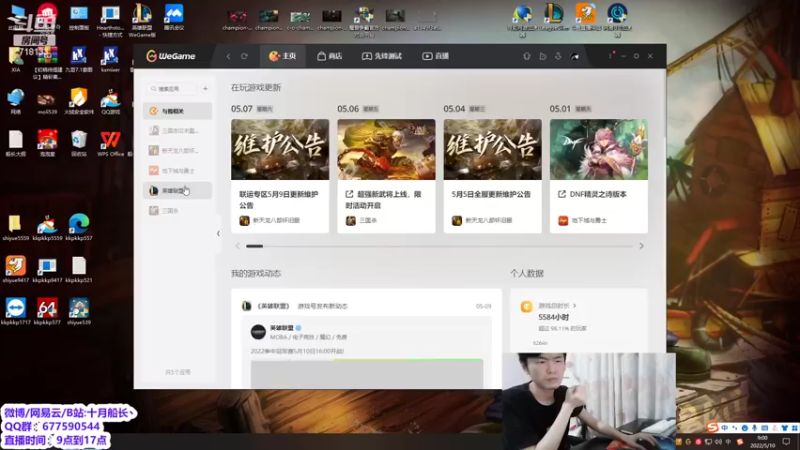Show next update cards with right arrow
The width and height of the screenshot is (800, 450).
tap(641, 246)
